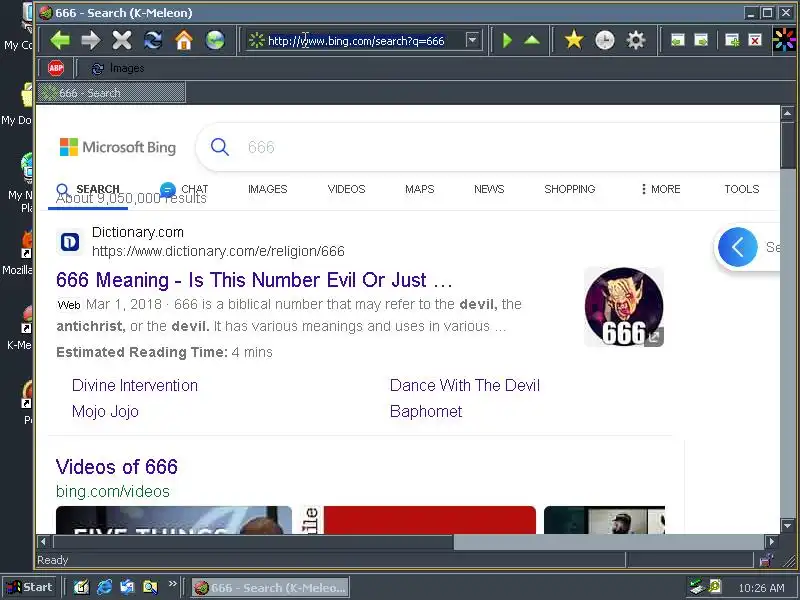Stop page loading with the X icon
The image size is (800, 600).
click(x=122, y=40)
